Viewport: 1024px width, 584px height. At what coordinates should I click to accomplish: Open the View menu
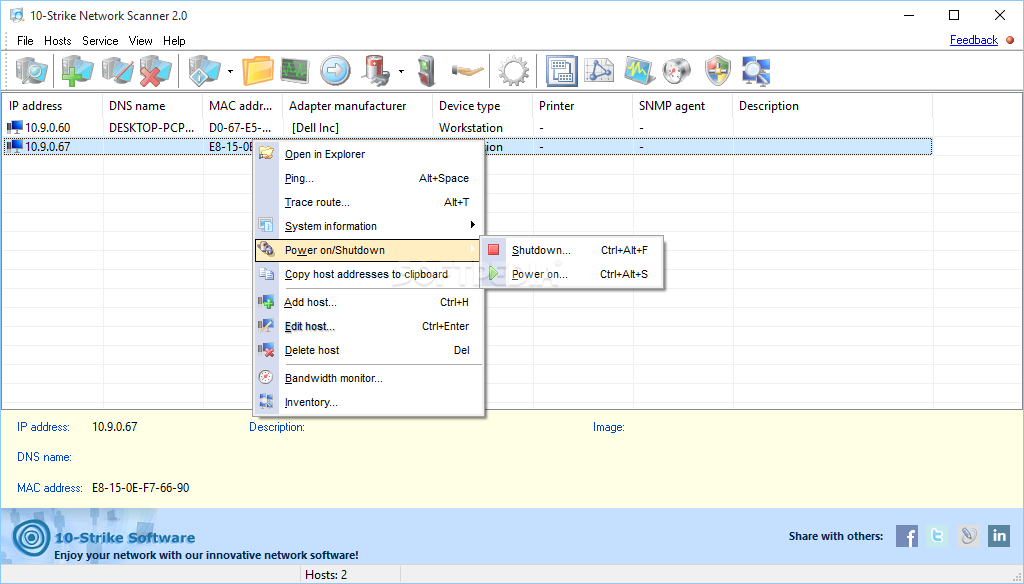(x=140, y=41)
